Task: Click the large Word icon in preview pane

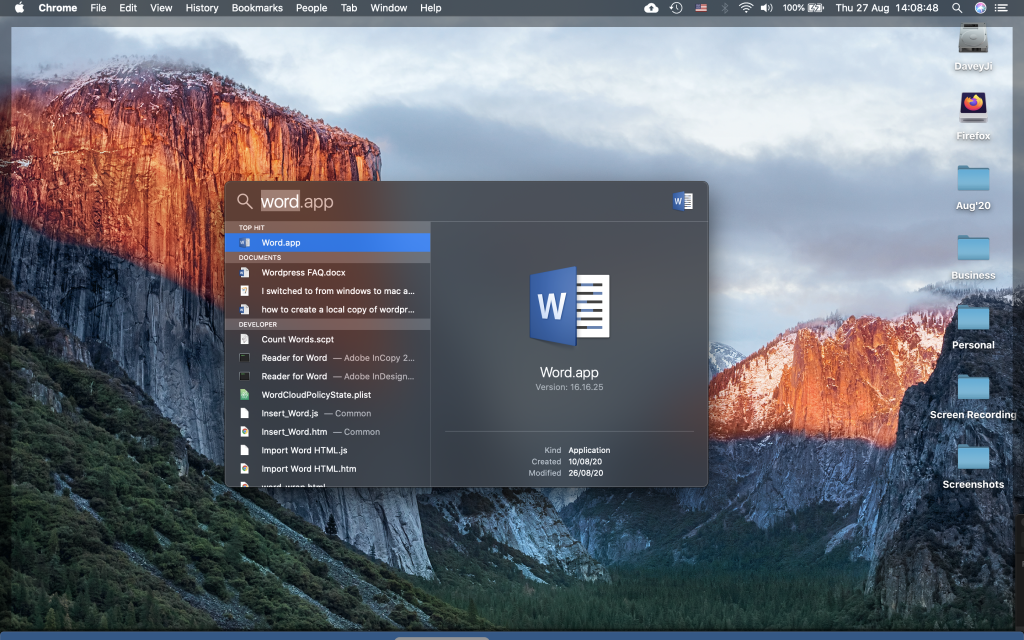Action: (569, 306)
